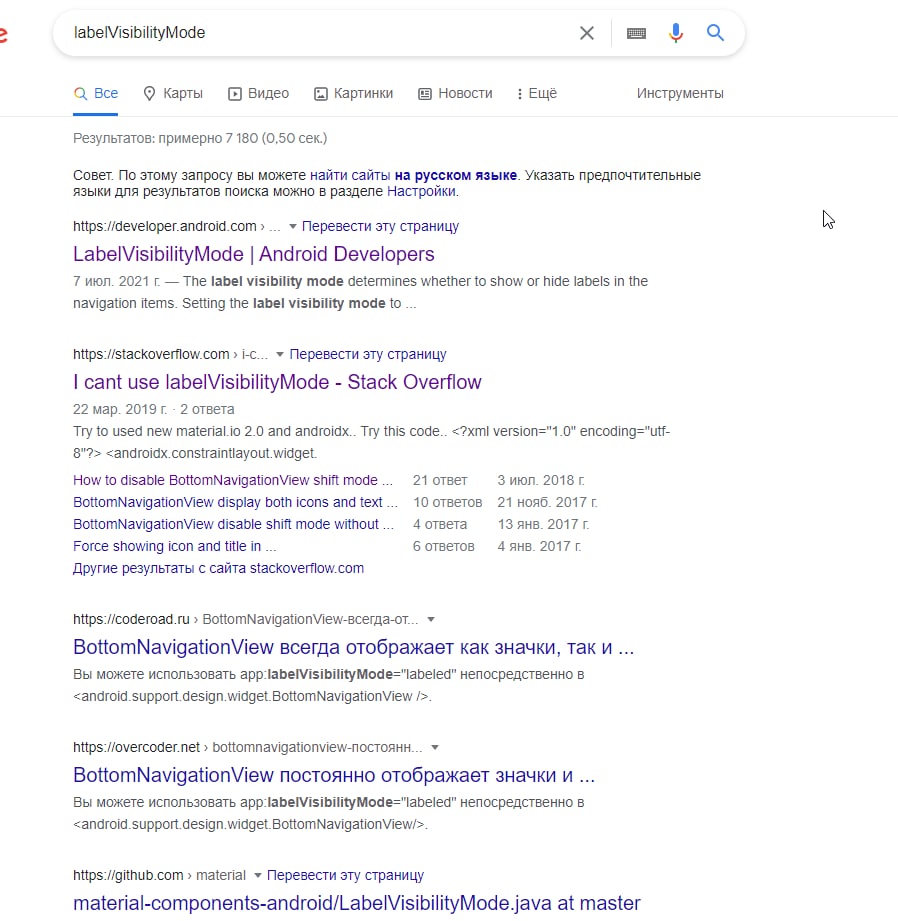Image resolution: width=898 pixels, height=921 pixels.
Task: Translate the github.com result page
Action: tap(345, 875)
